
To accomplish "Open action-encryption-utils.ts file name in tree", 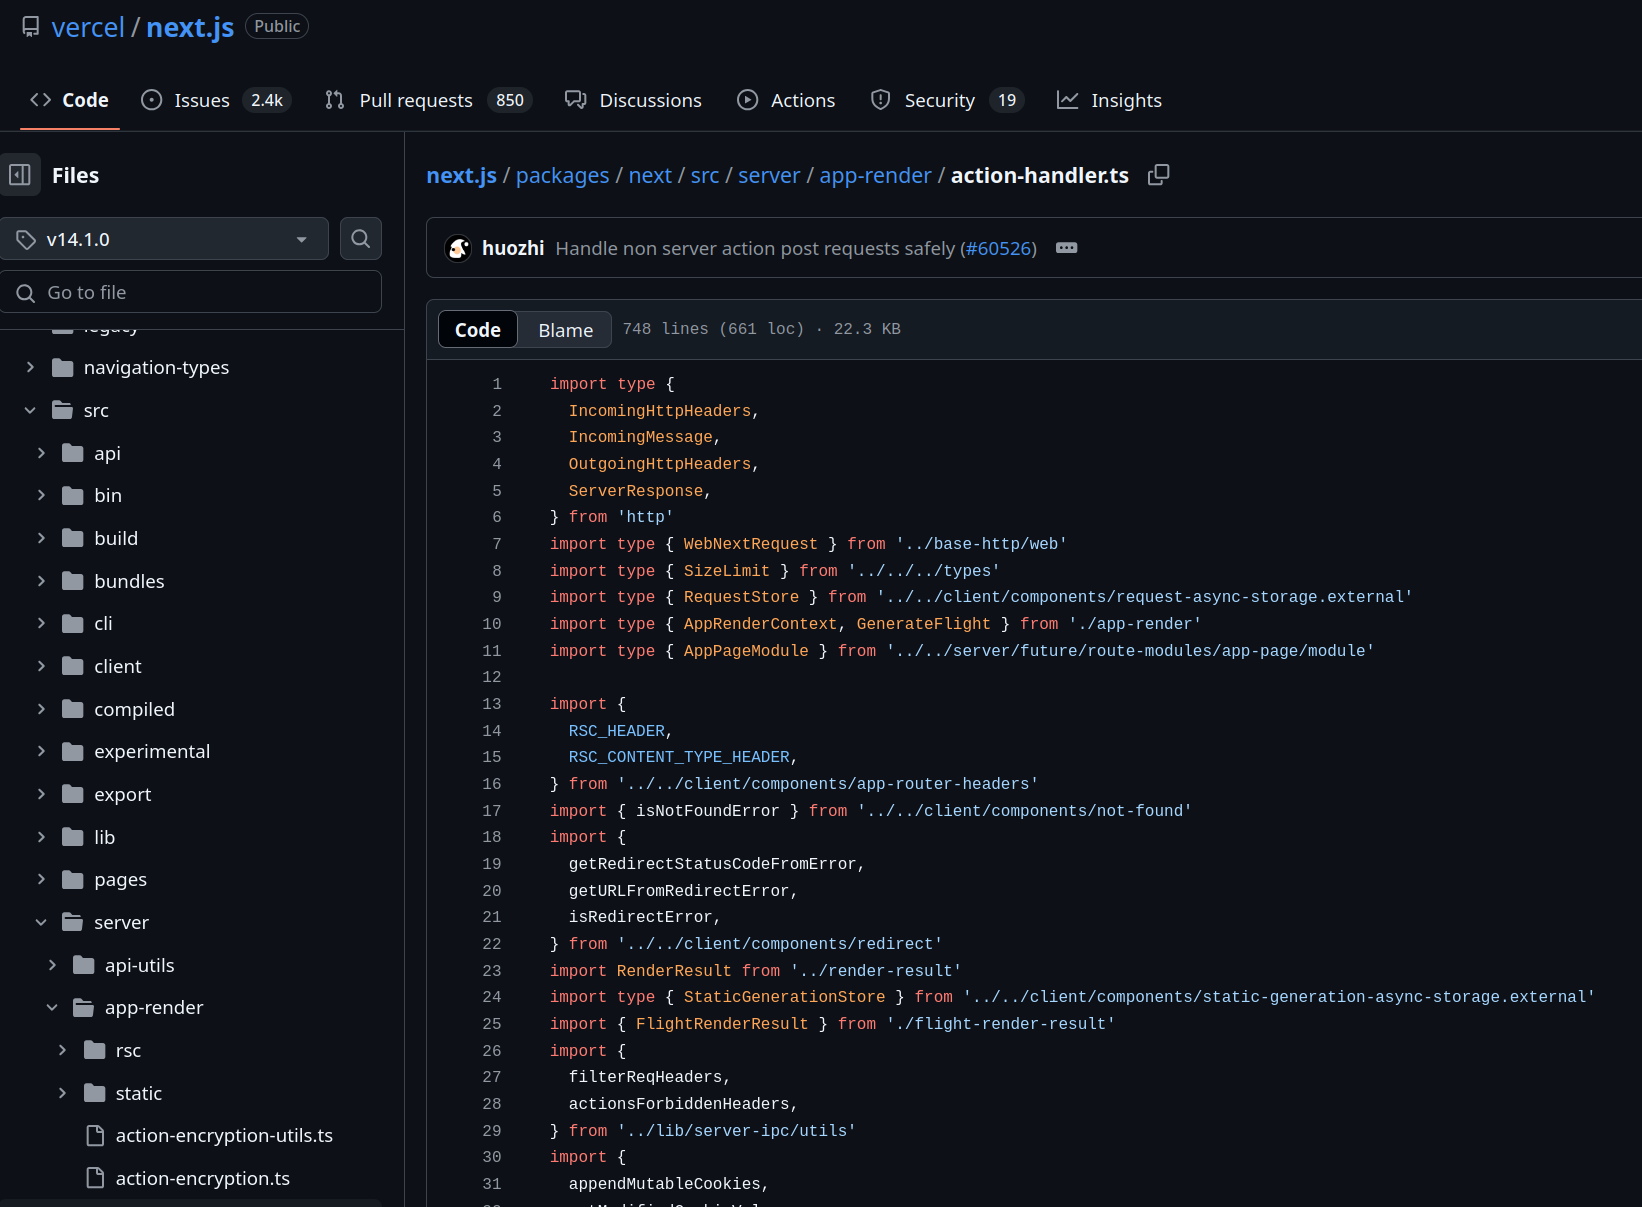I will pos(224,1135).
